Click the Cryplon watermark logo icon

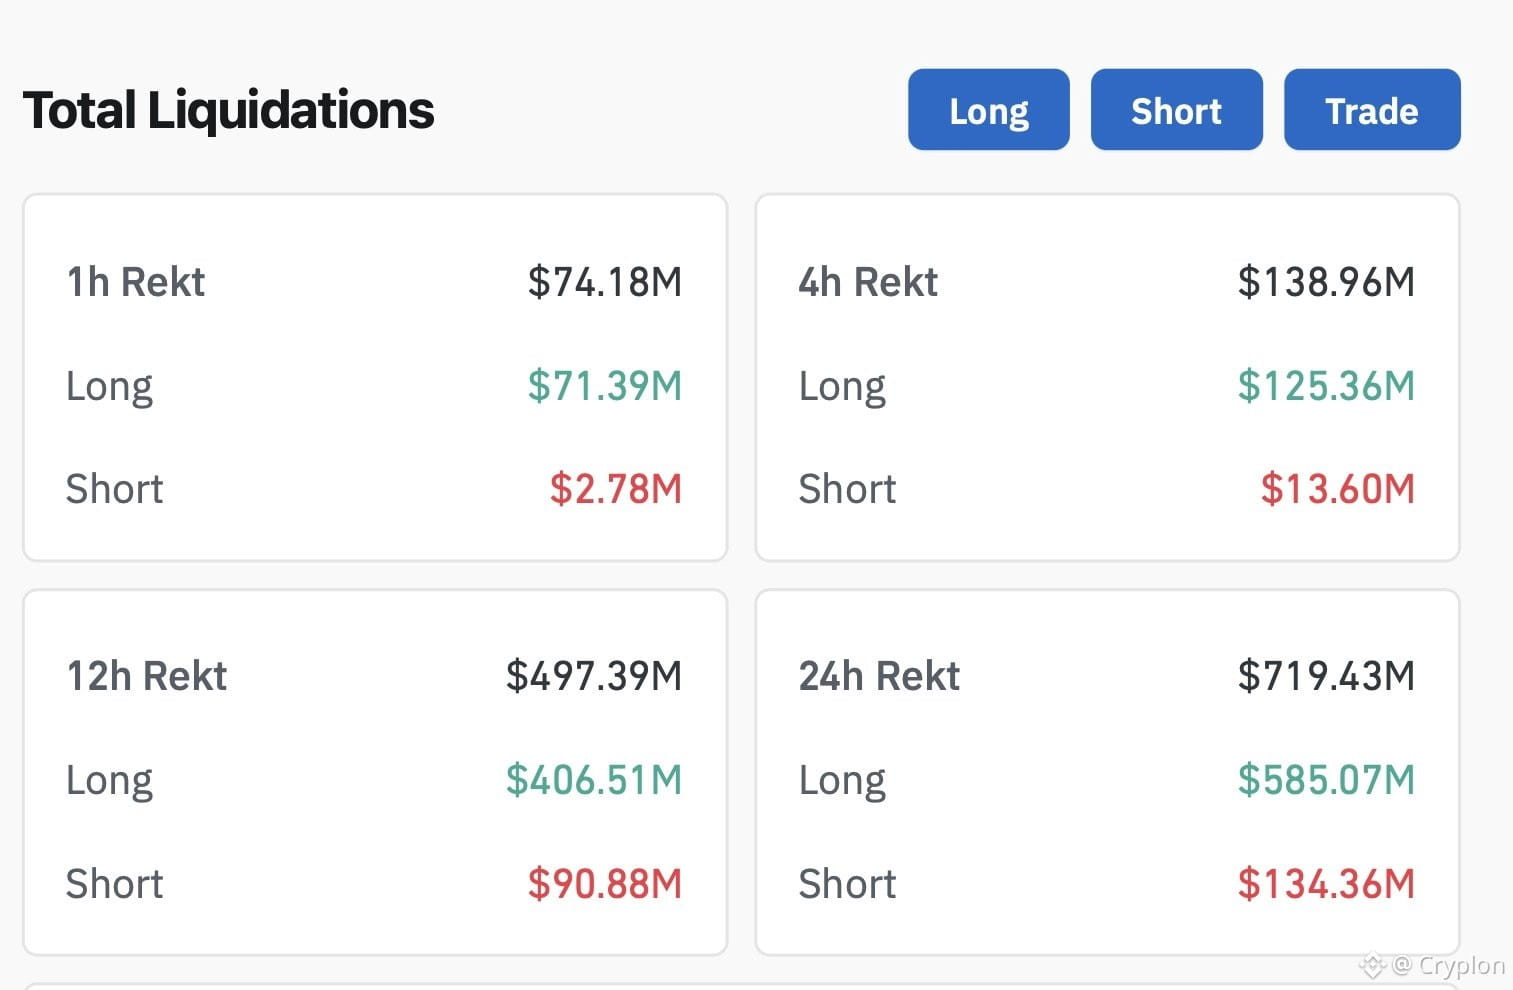1372,965
